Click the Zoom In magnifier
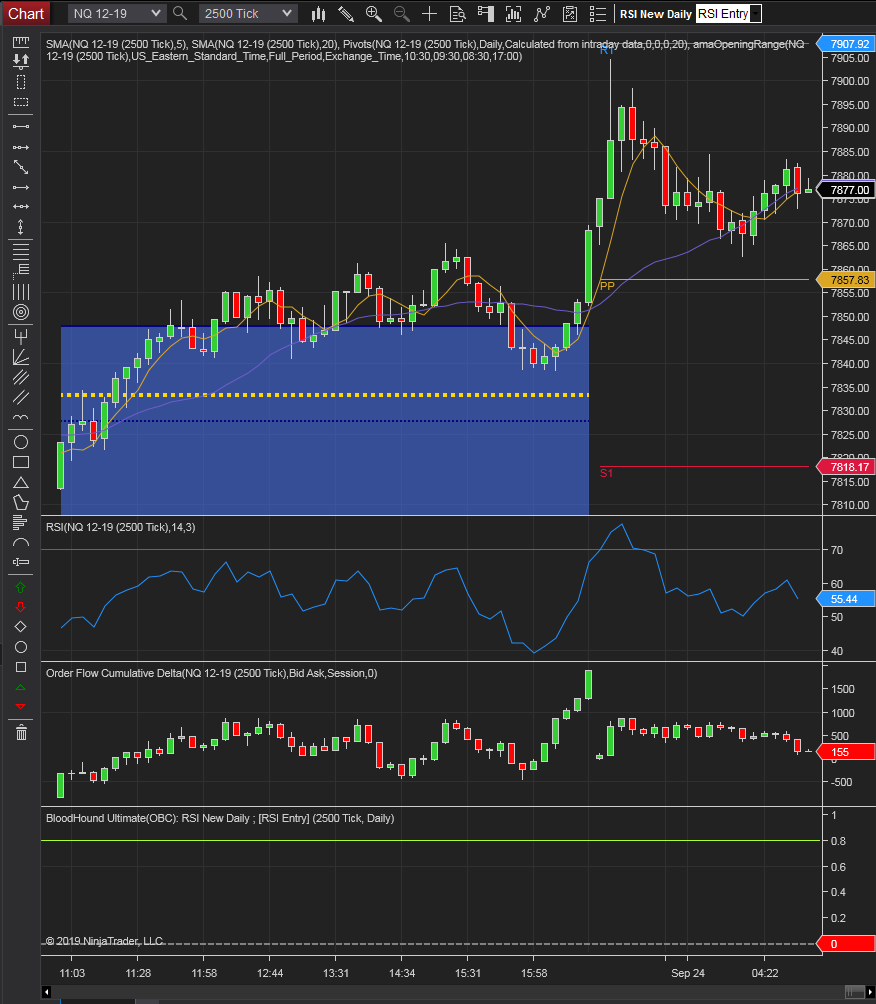This screenshot has width=876, height=1004. coord(374,13)
